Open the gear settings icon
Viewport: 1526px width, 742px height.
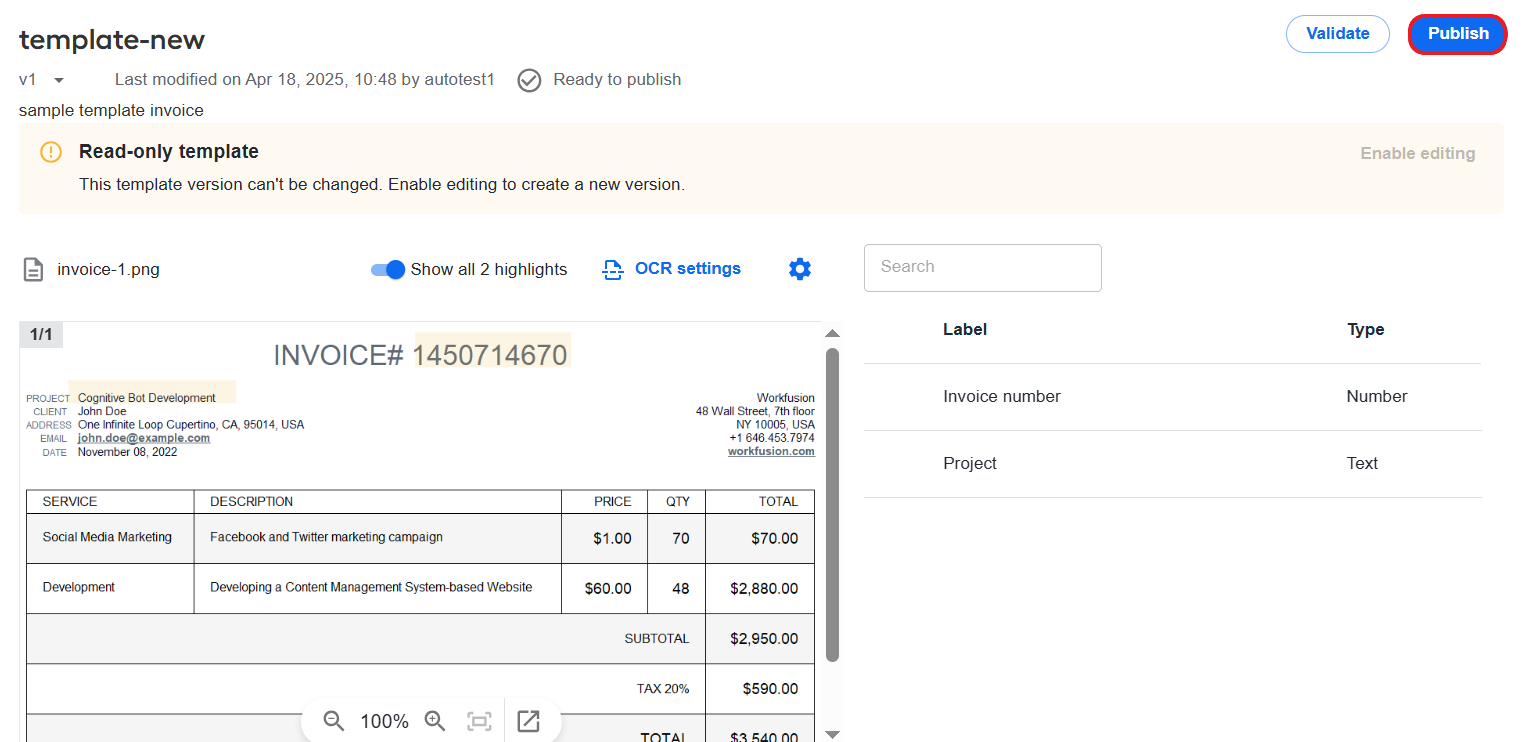(799, 269)
